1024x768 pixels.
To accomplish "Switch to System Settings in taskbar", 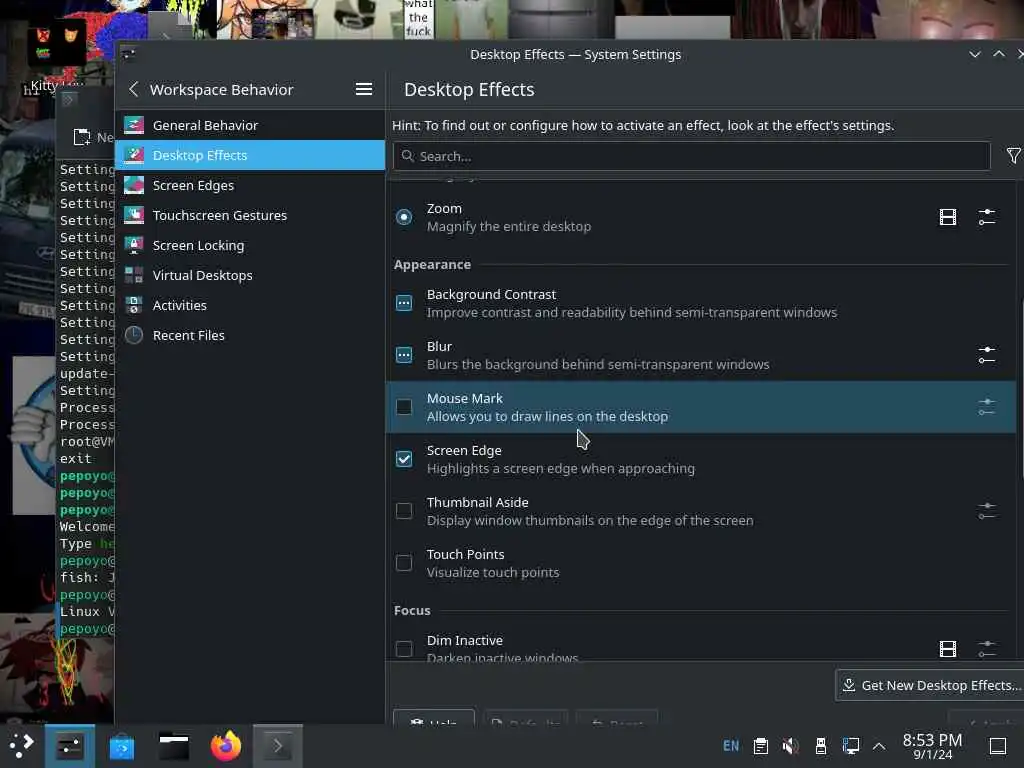I will click(70, 746).
